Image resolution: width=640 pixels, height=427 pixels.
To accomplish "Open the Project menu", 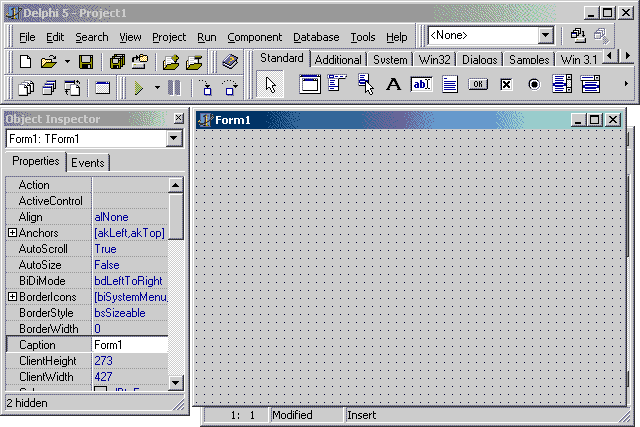I will pyautogui.click(x=169, y=37).
